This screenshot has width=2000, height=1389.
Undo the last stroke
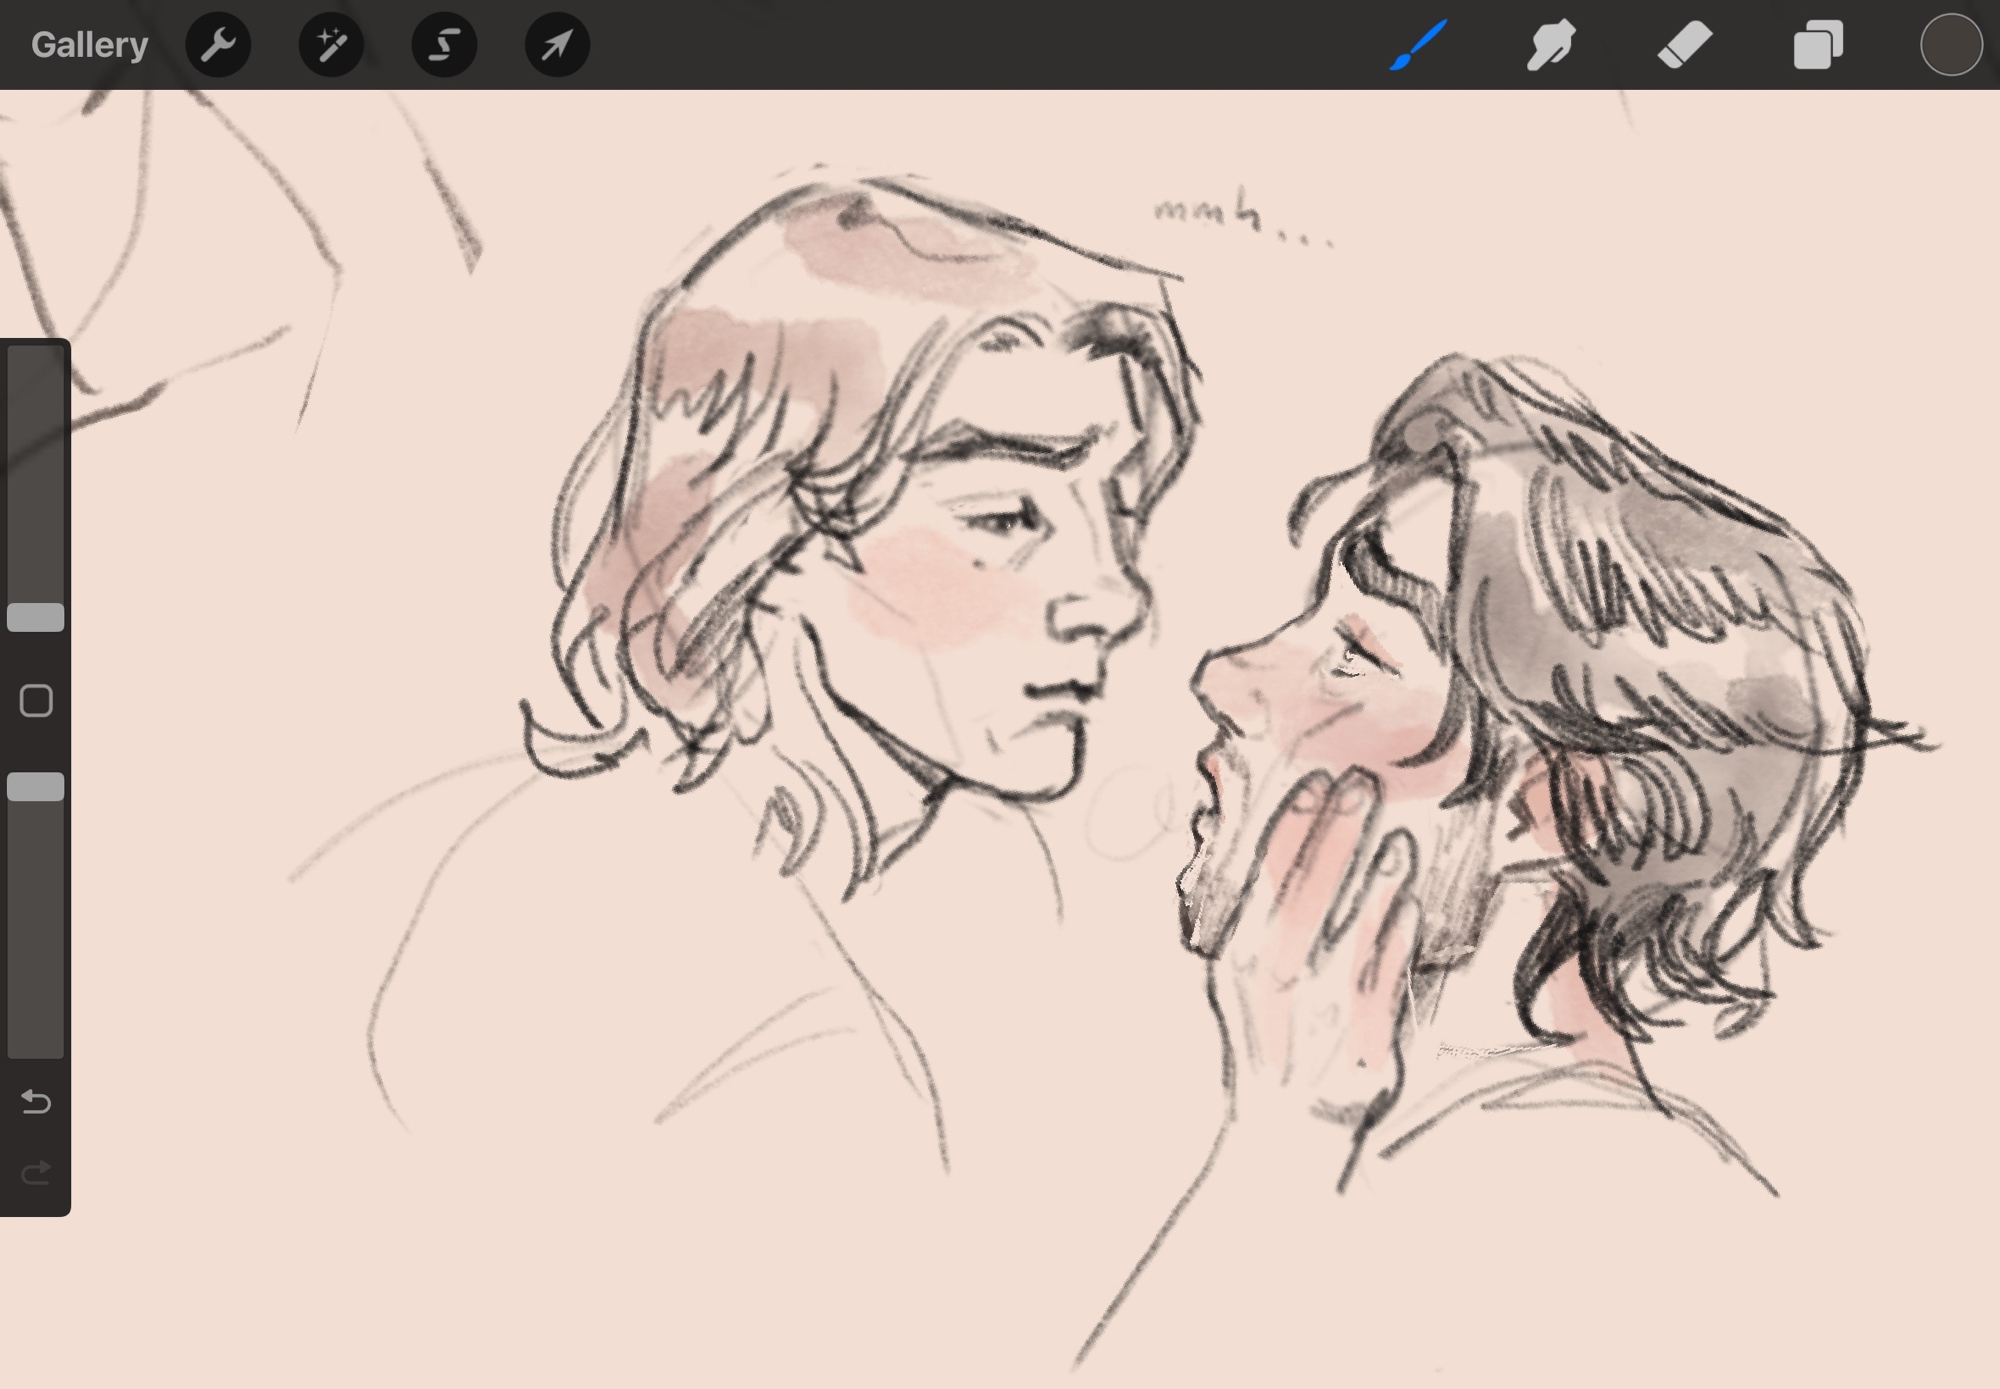click(x=36, y=1102)
